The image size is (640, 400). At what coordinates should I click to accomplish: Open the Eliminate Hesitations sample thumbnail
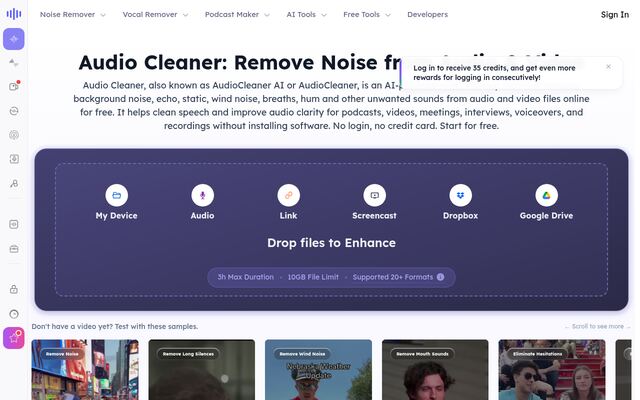(552, 370)
